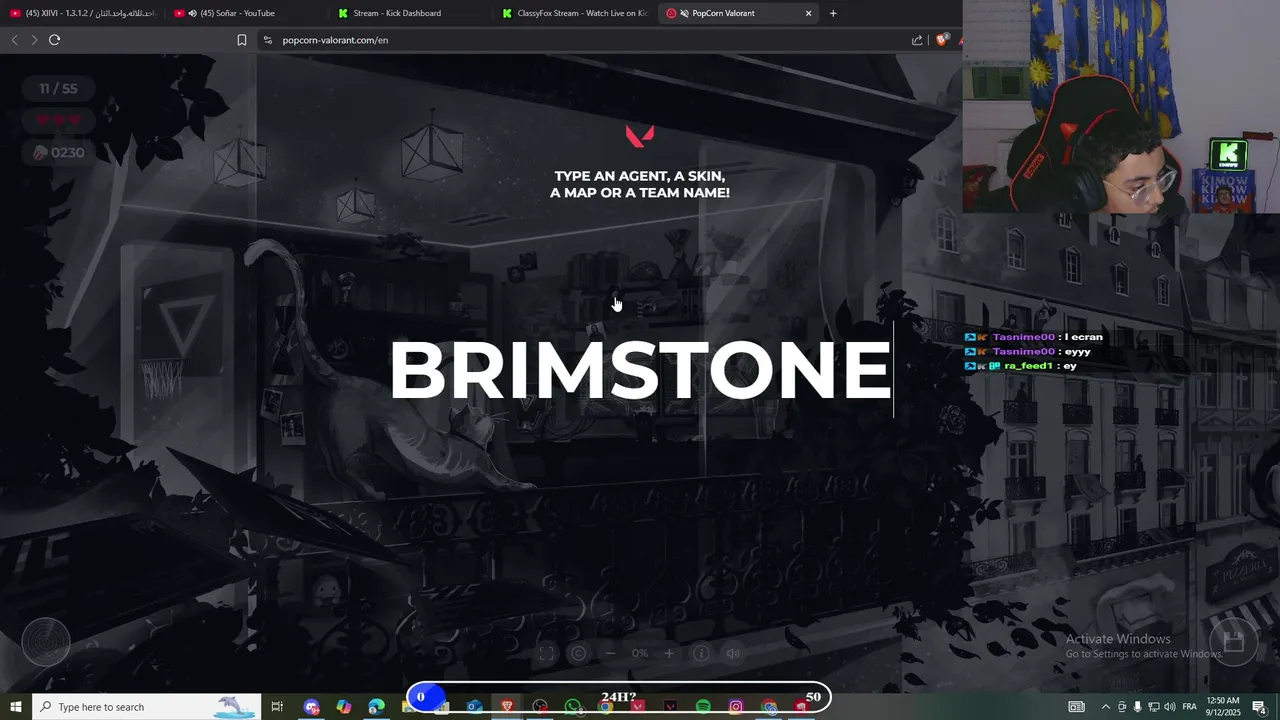Click the 24H? progress bar overlay
The width and height of the screenshot is (1280, 720).
pyautogui.click(x=618, y=697)
